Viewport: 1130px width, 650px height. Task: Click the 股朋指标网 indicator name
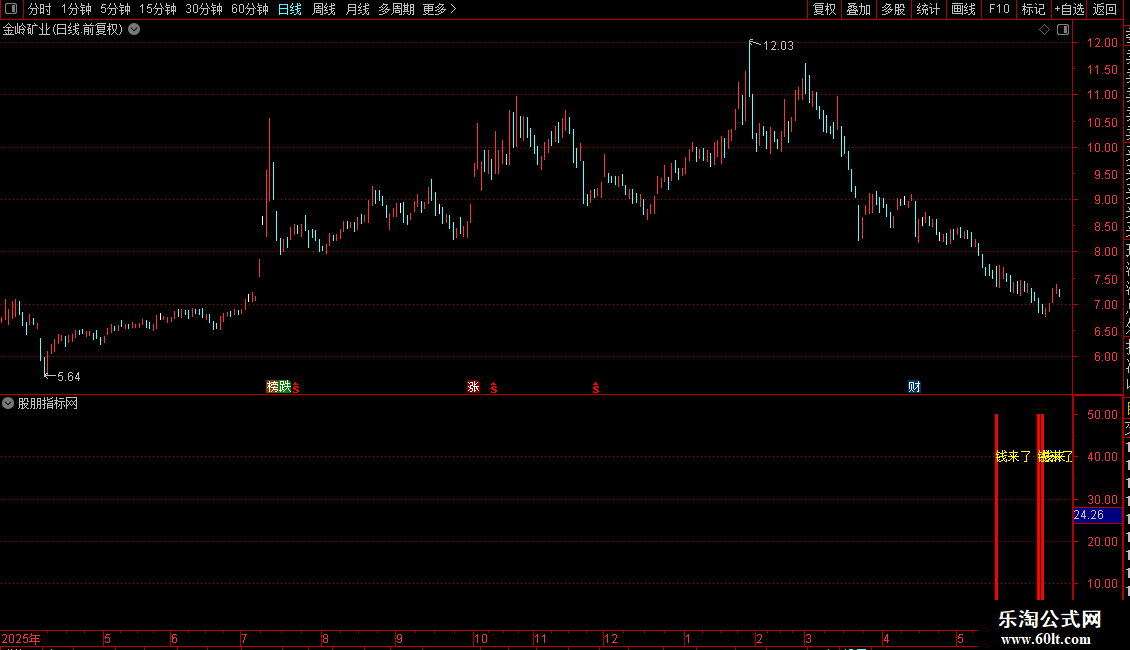(48, 404)
